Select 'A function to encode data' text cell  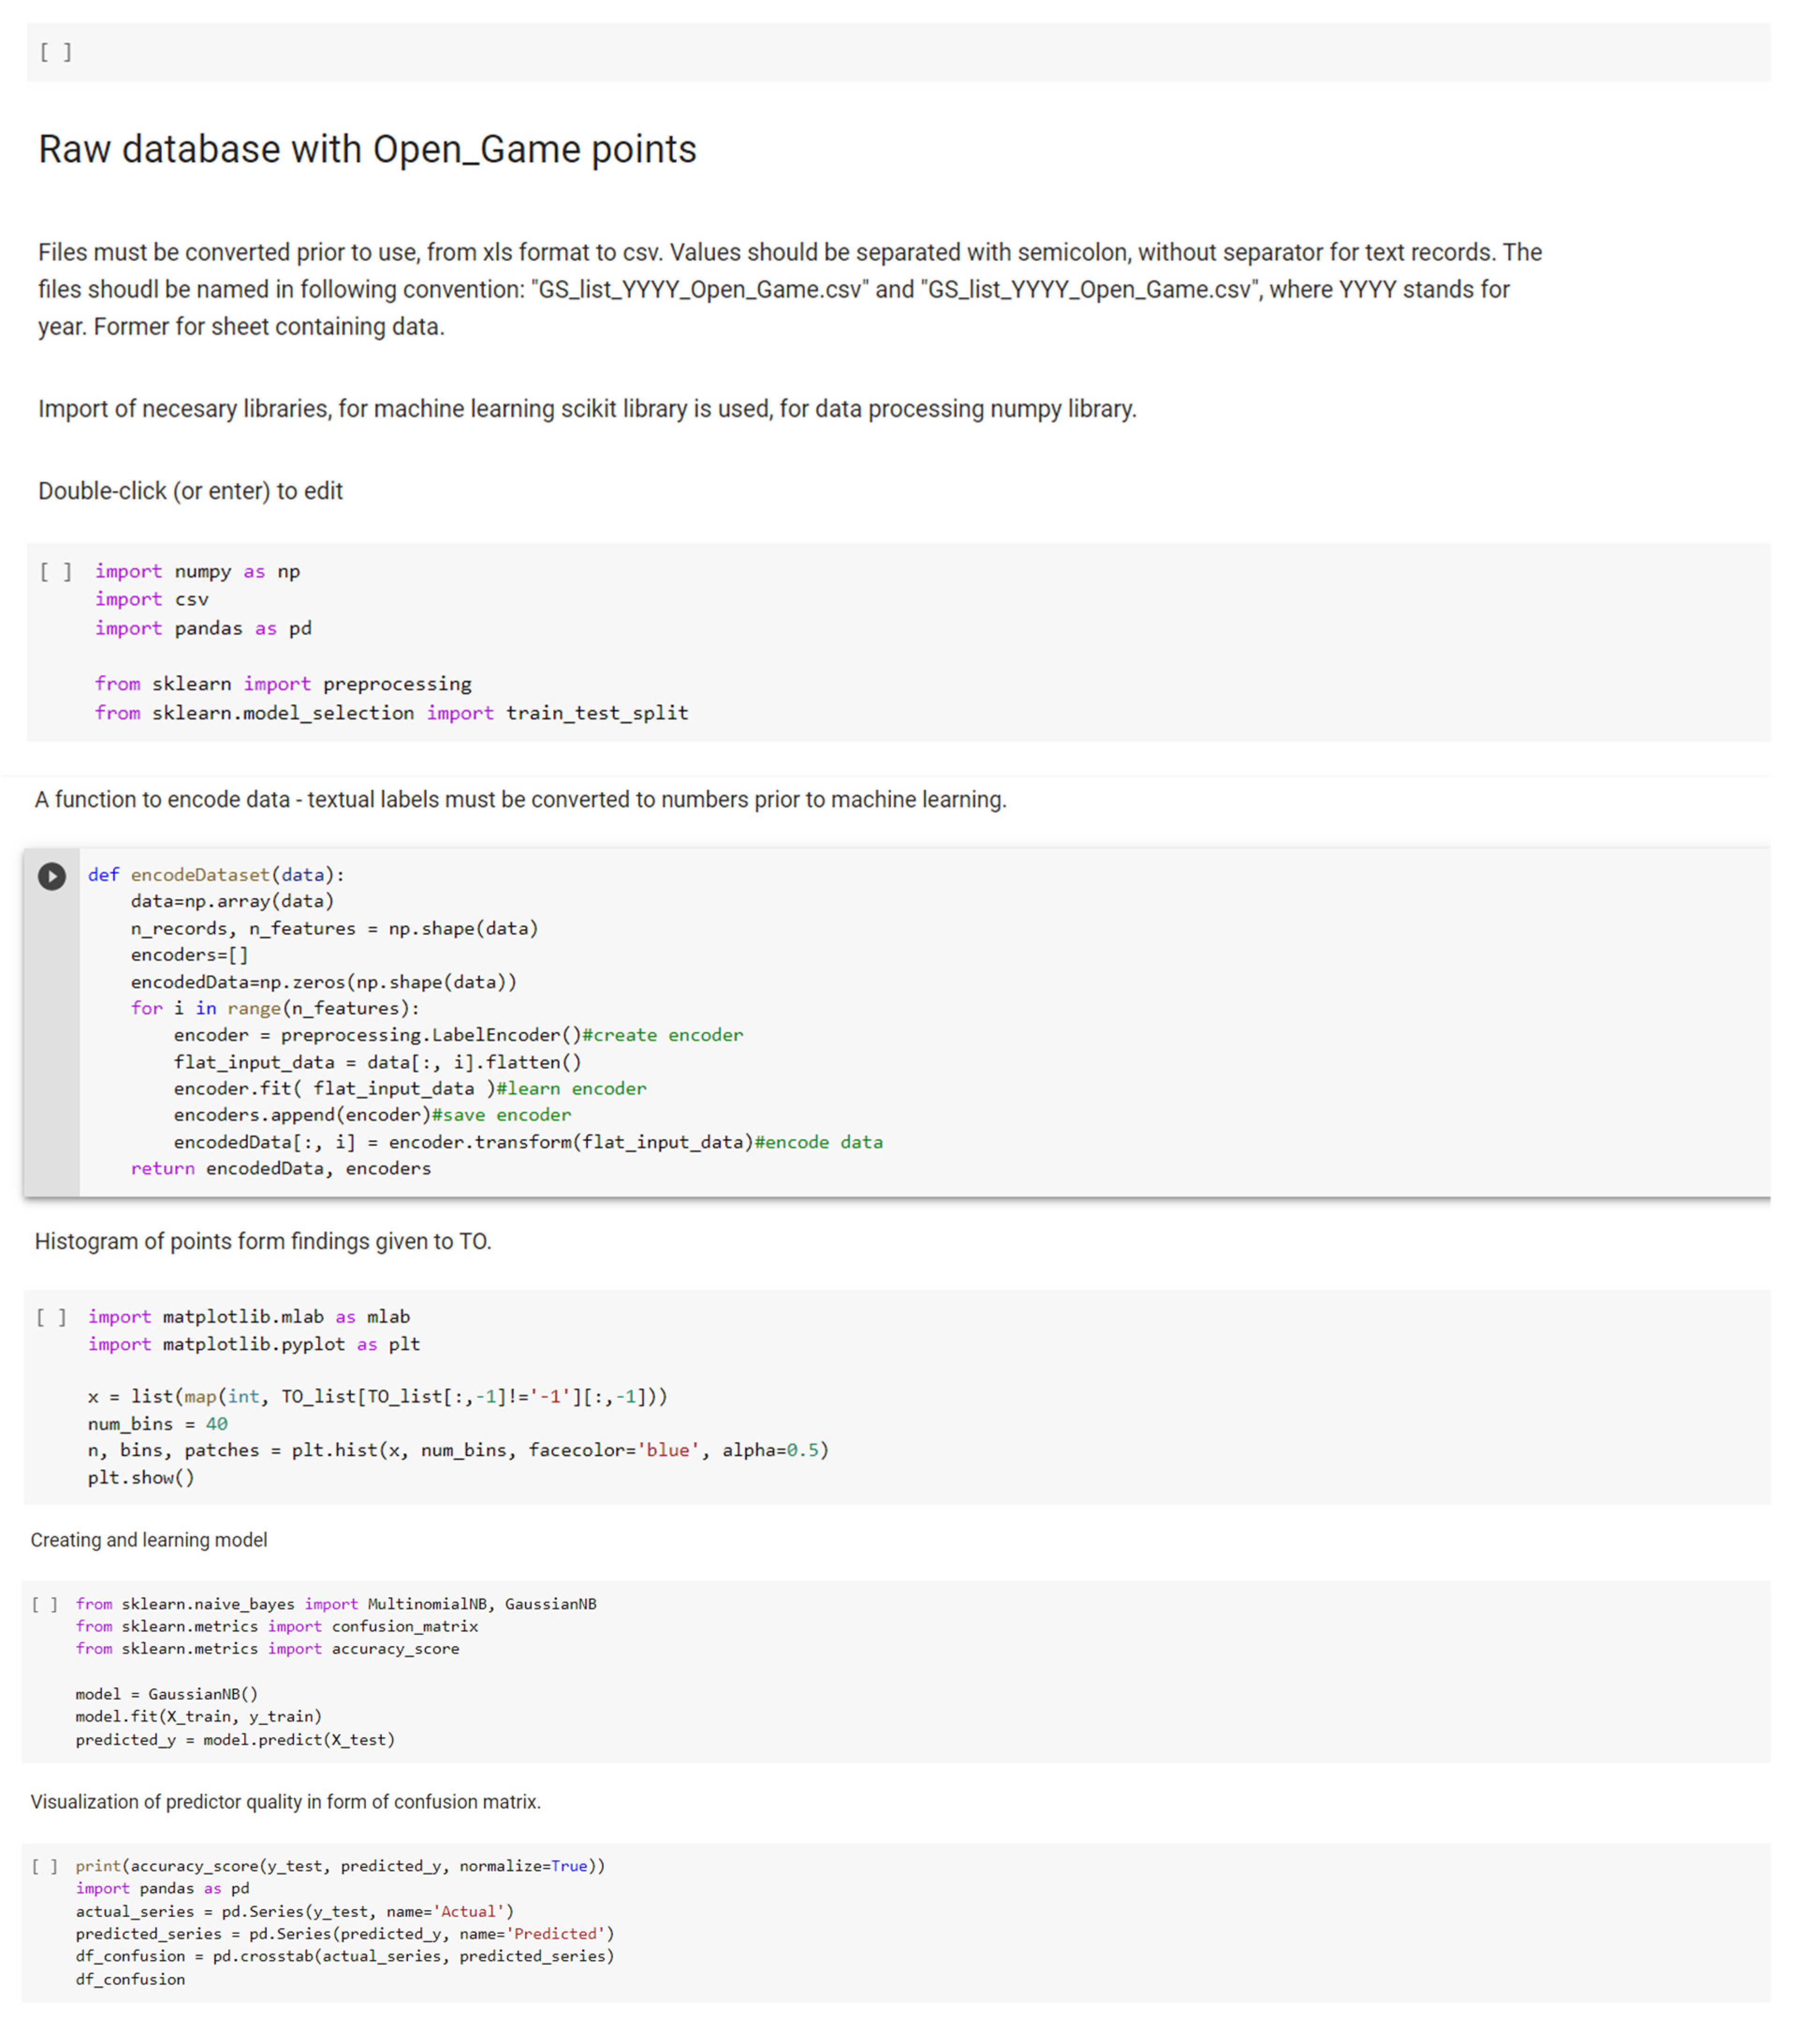pyautogui.click(x=520, y=800)
